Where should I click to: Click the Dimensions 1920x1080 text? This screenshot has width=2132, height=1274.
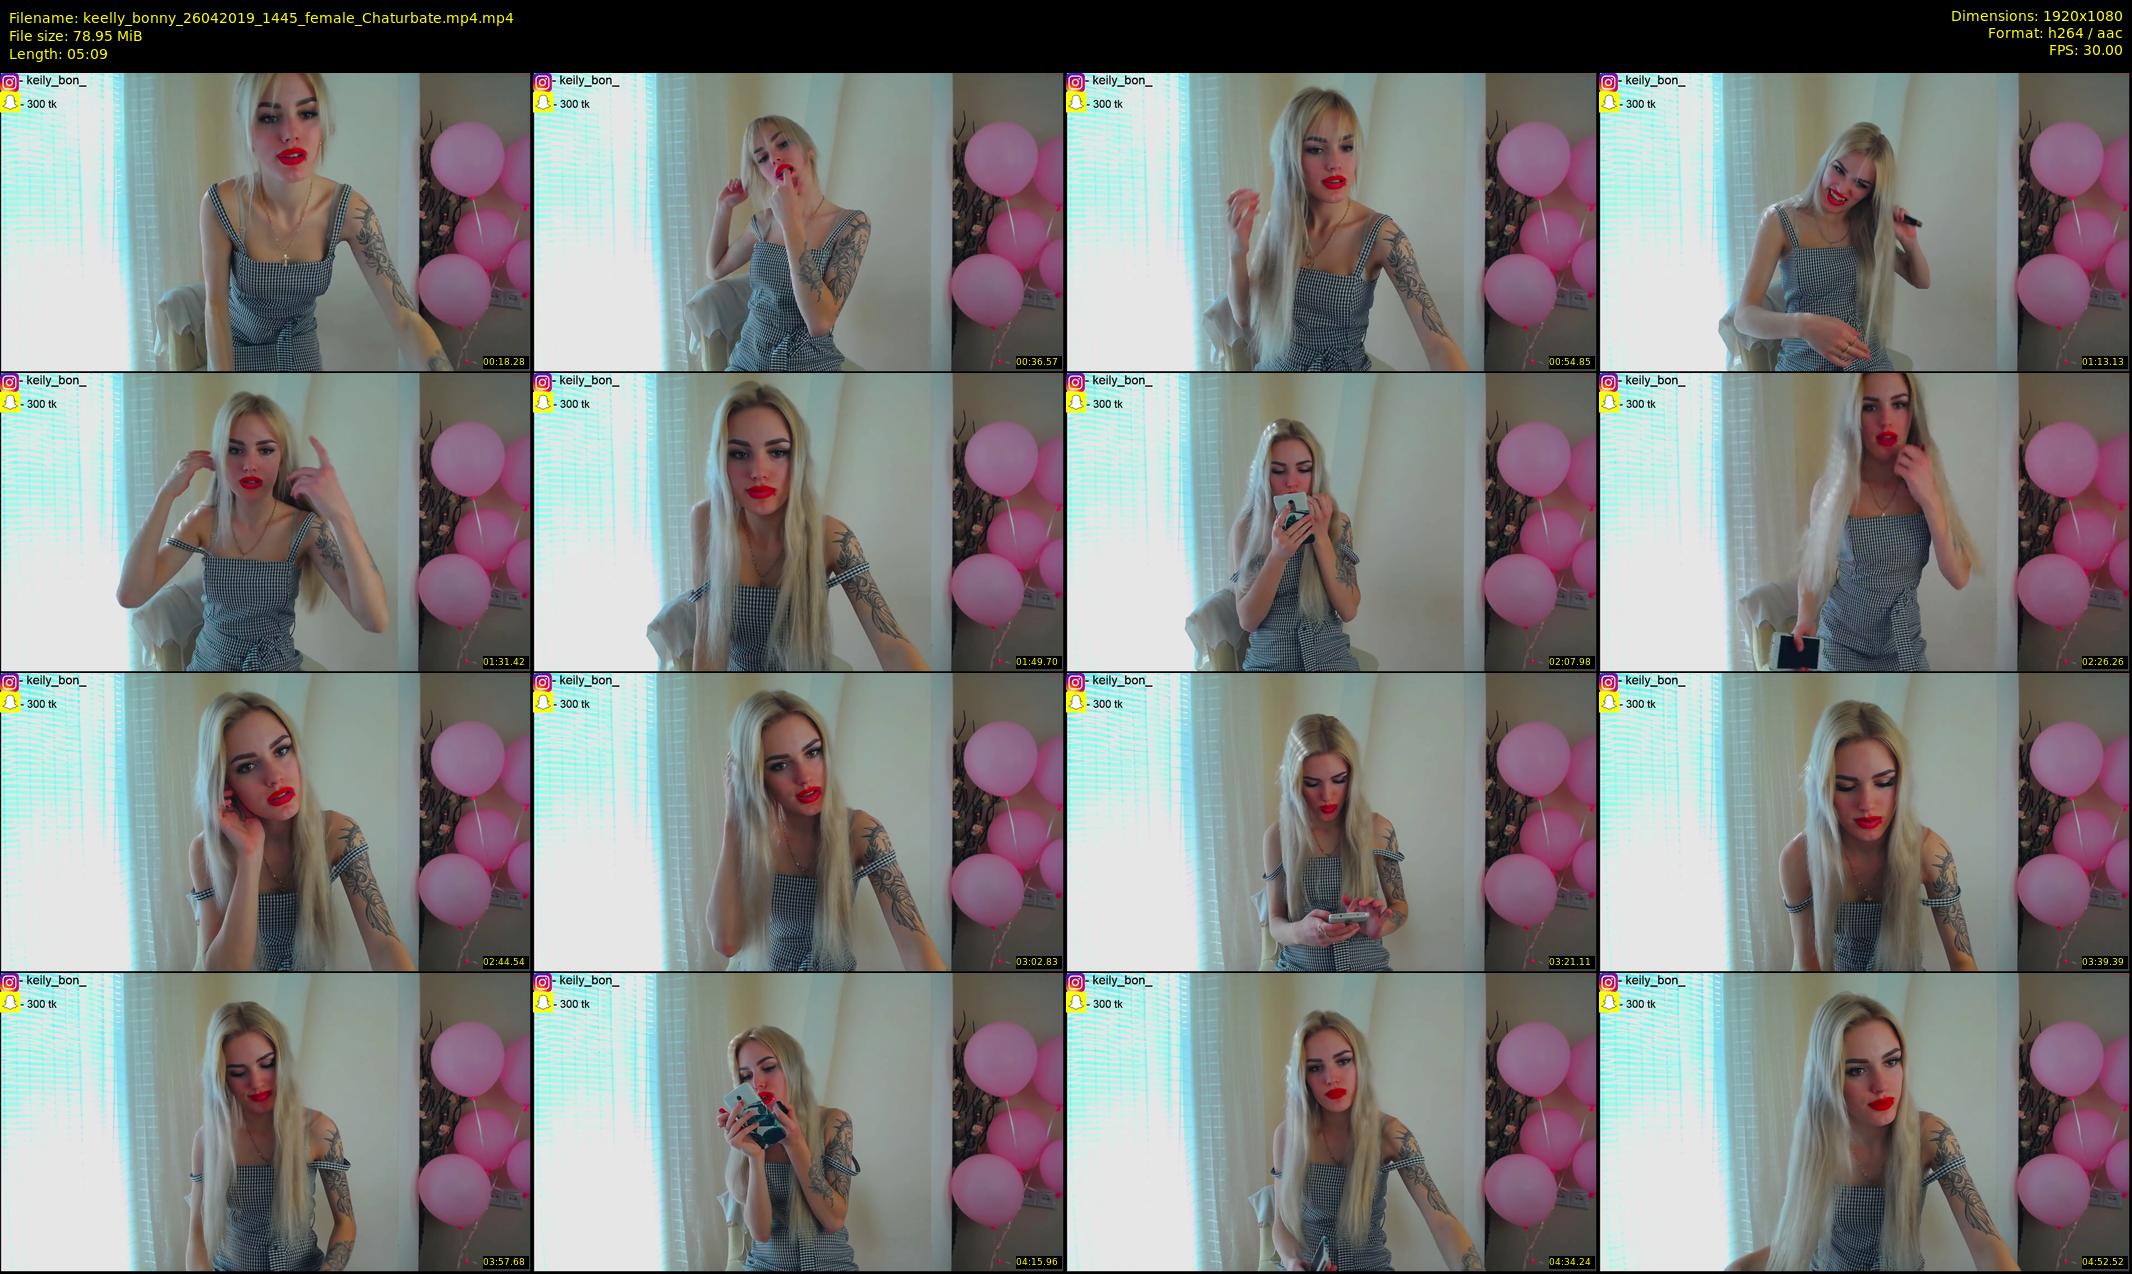(x=2036, y=16)
